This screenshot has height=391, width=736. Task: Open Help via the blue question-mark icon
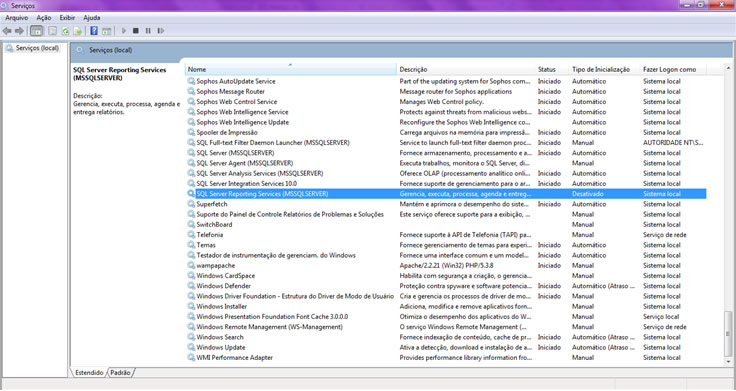(94, 31)
